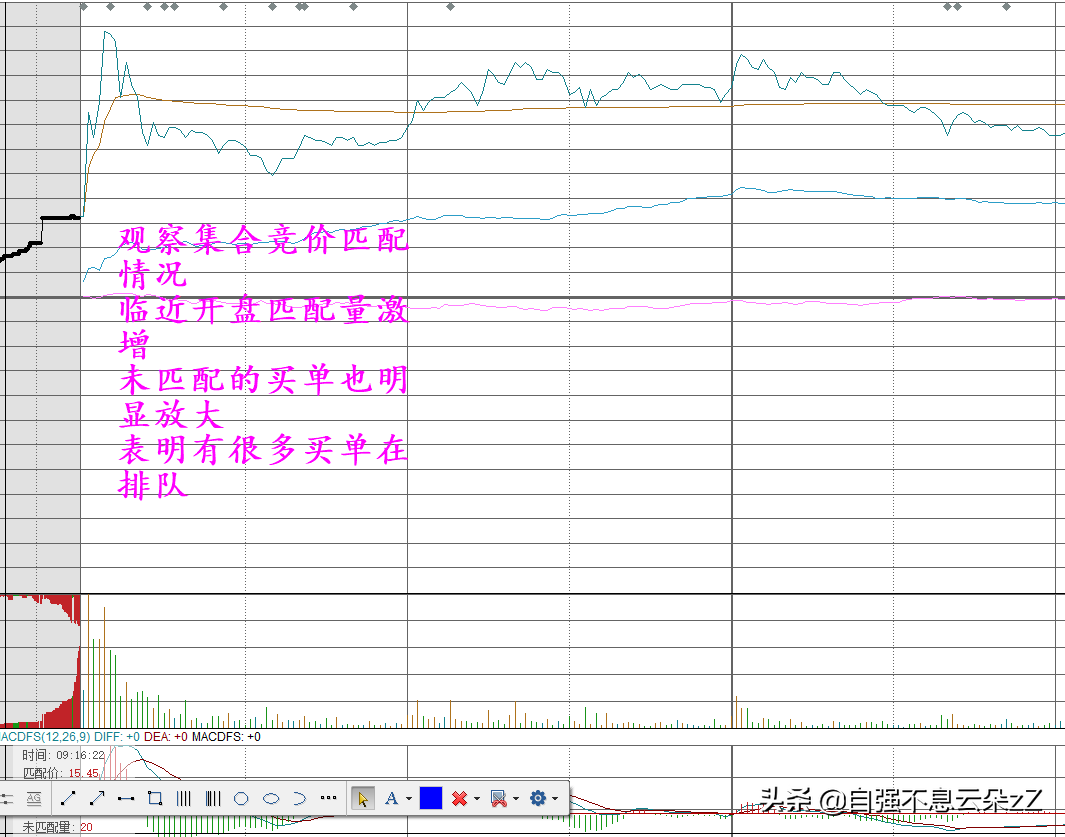Screen dimensions: 1065x837
Task: Click the AG label icon in toolbar
Action: tap(33, 798)
